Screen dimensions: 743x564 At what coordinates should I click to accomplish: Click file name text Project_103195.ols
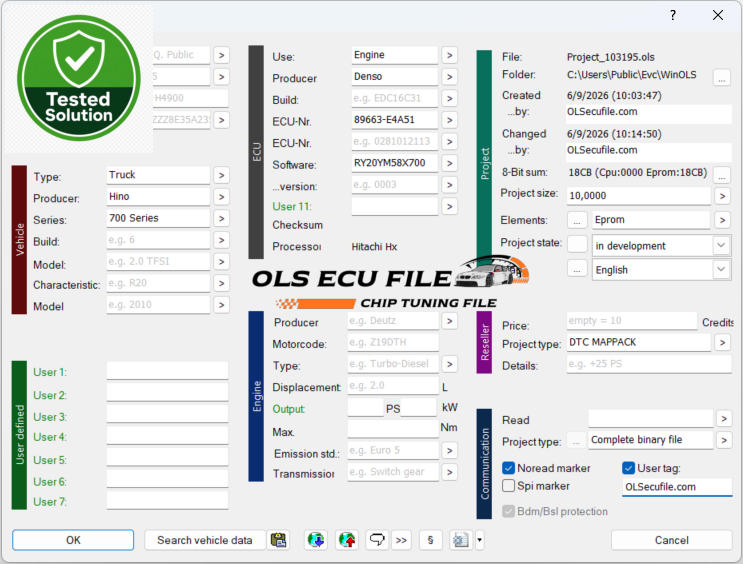(x=610, y=57)
